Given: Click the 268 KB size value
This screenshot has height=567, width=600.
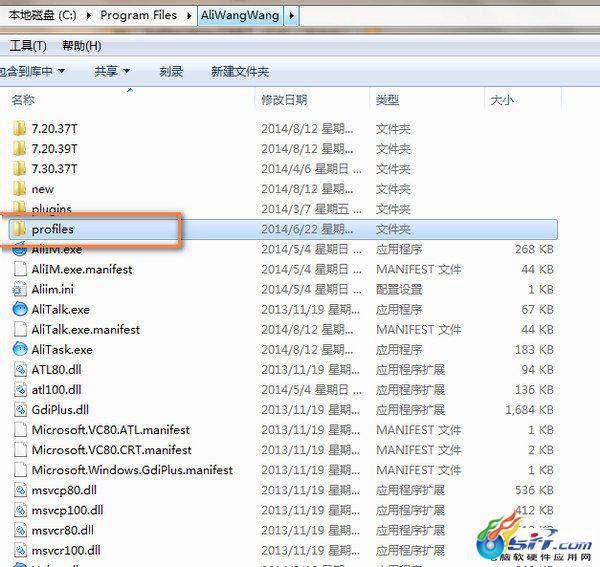Looking at the screenshot, I should 534,249.
